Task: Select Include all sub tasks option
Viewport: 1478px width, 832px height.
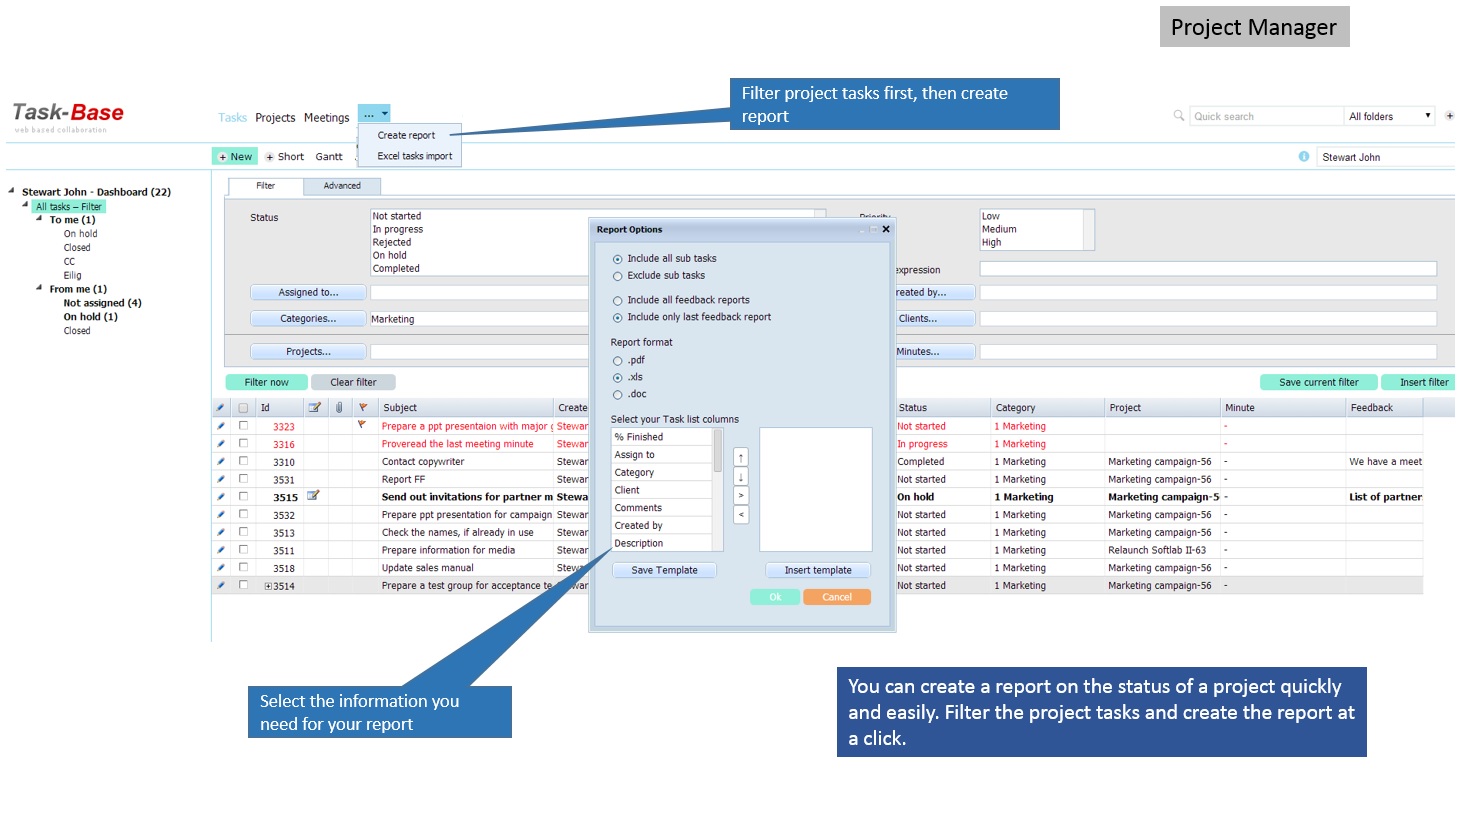Action: [618, 259]
